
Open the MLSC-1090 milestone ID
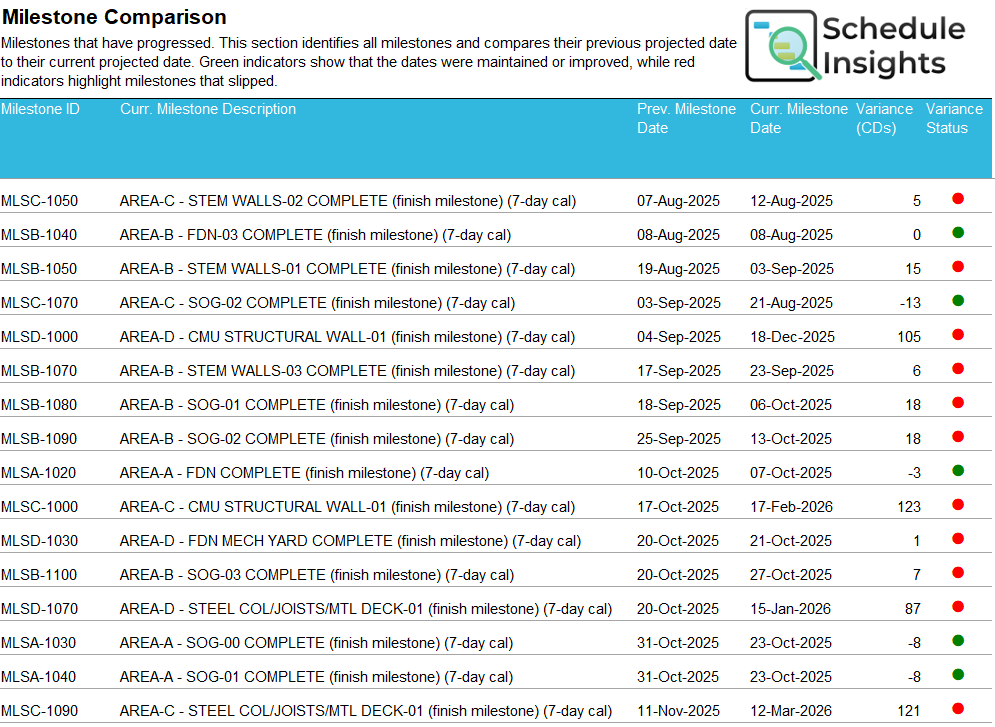click(39, 711)
